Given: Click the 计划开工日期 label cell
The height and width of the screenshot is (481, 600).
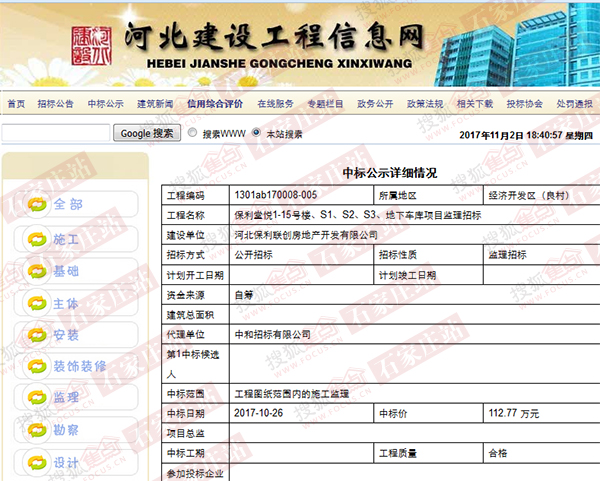Looking at the screenshot, I should (196, 275).
